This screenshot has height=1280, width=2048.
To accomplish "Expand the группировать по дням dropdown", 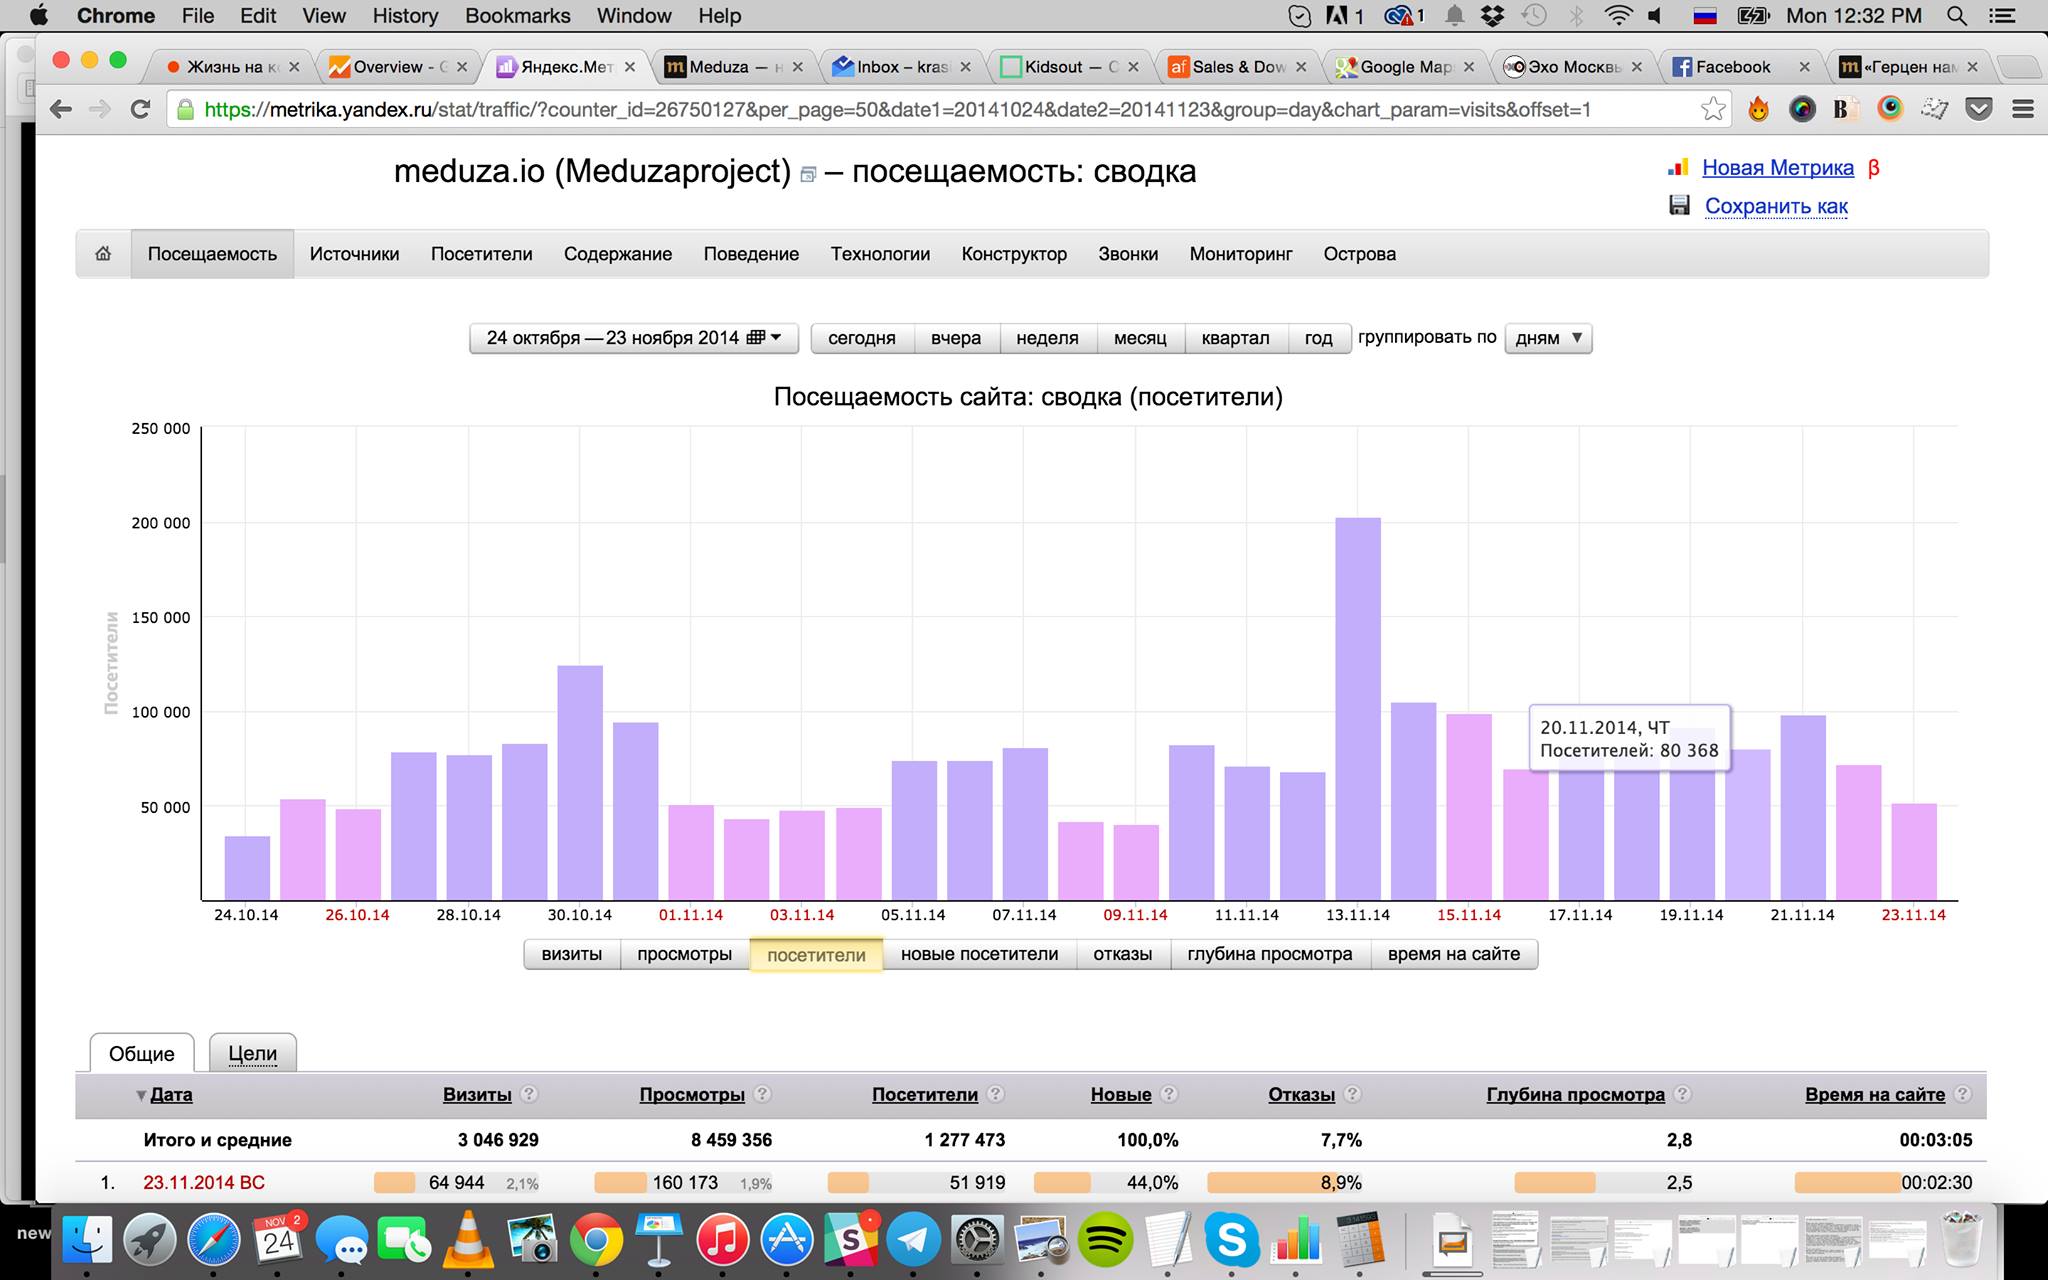I will pos(1548,338).
